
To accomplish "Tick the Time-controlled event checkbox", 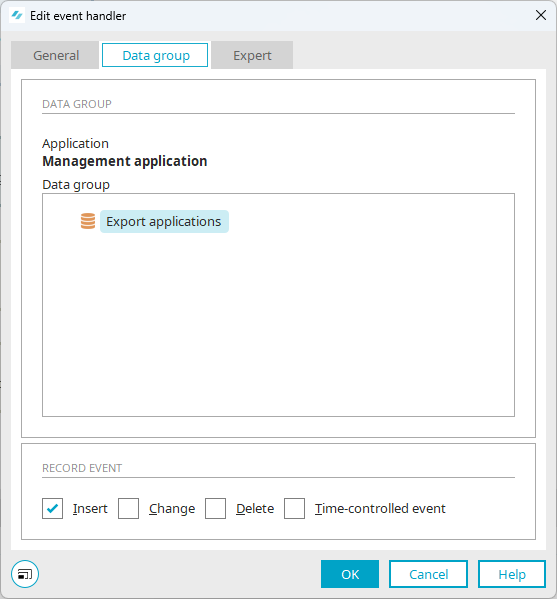I will (x=295, y=508).
